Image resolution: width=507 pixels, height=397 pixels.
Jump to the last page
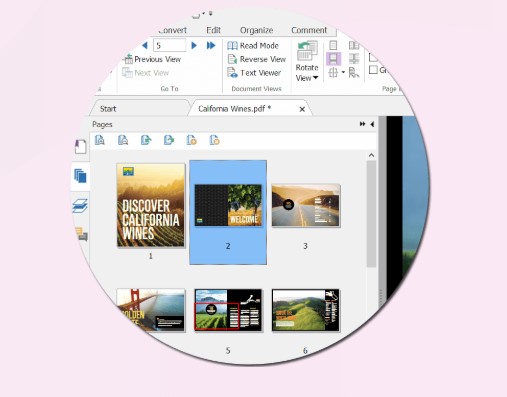(211, 46)
